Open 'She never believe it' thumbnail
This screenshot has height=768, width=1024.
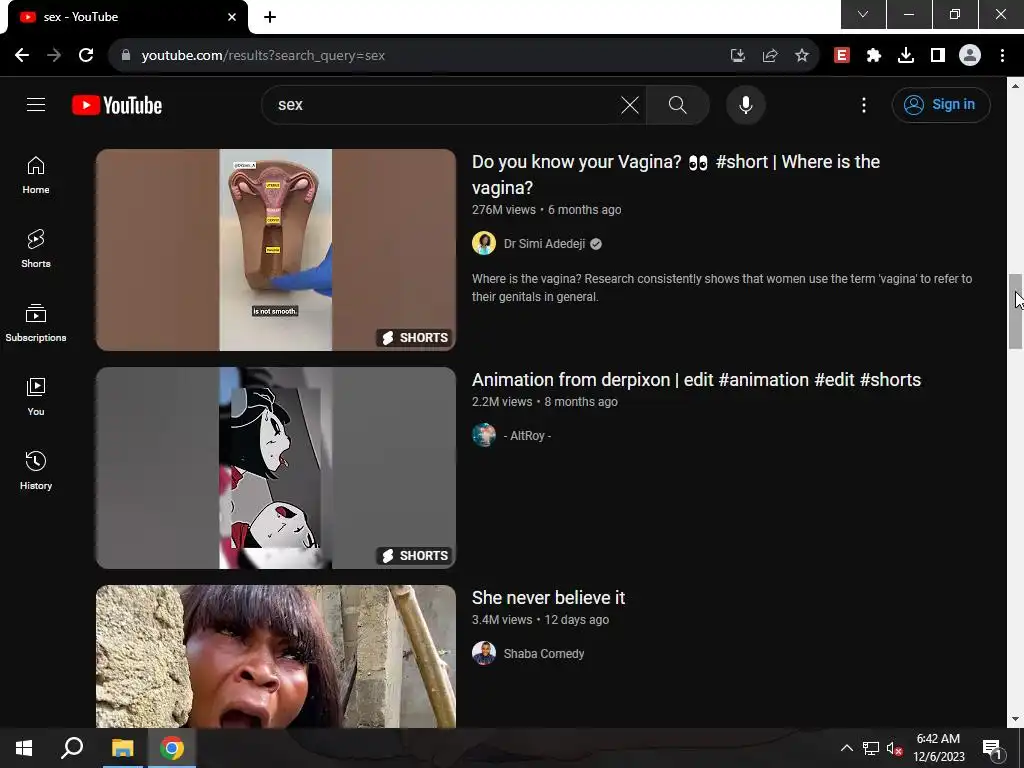click(x=276, y=656)
